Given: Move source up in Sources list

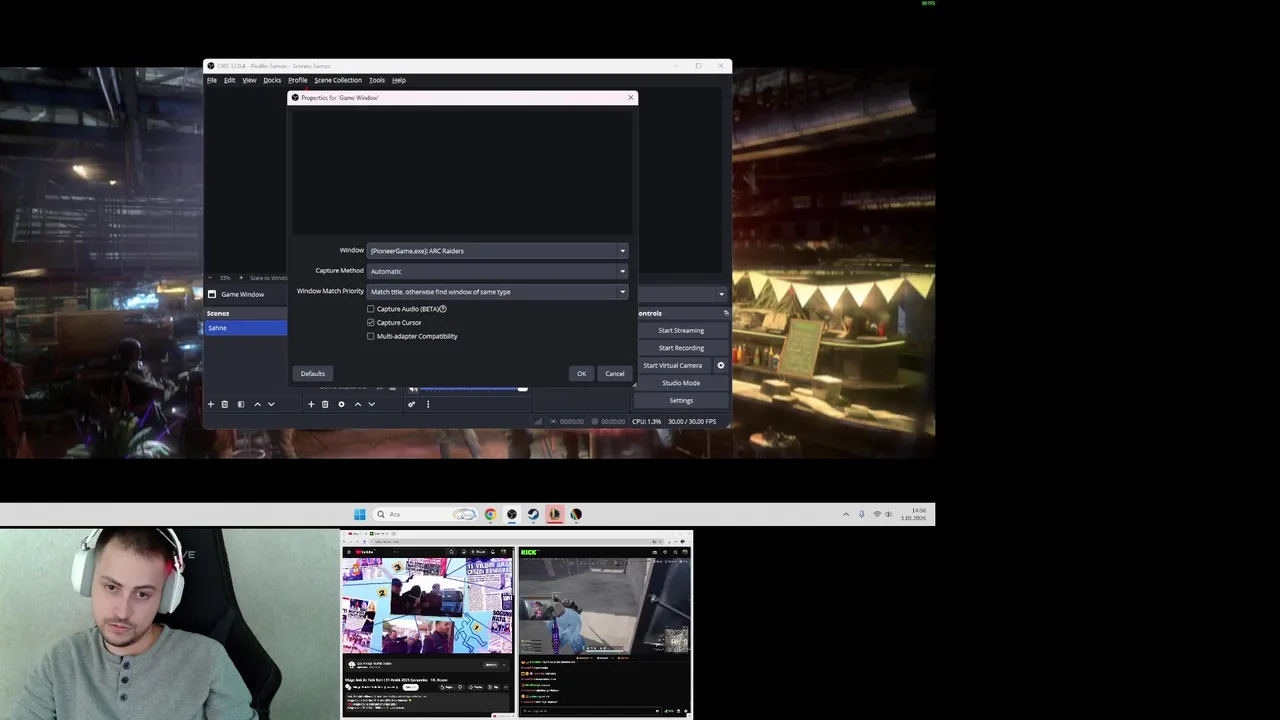Looking at the screenshot, I should pyautogui.click(x=358, y=404).
